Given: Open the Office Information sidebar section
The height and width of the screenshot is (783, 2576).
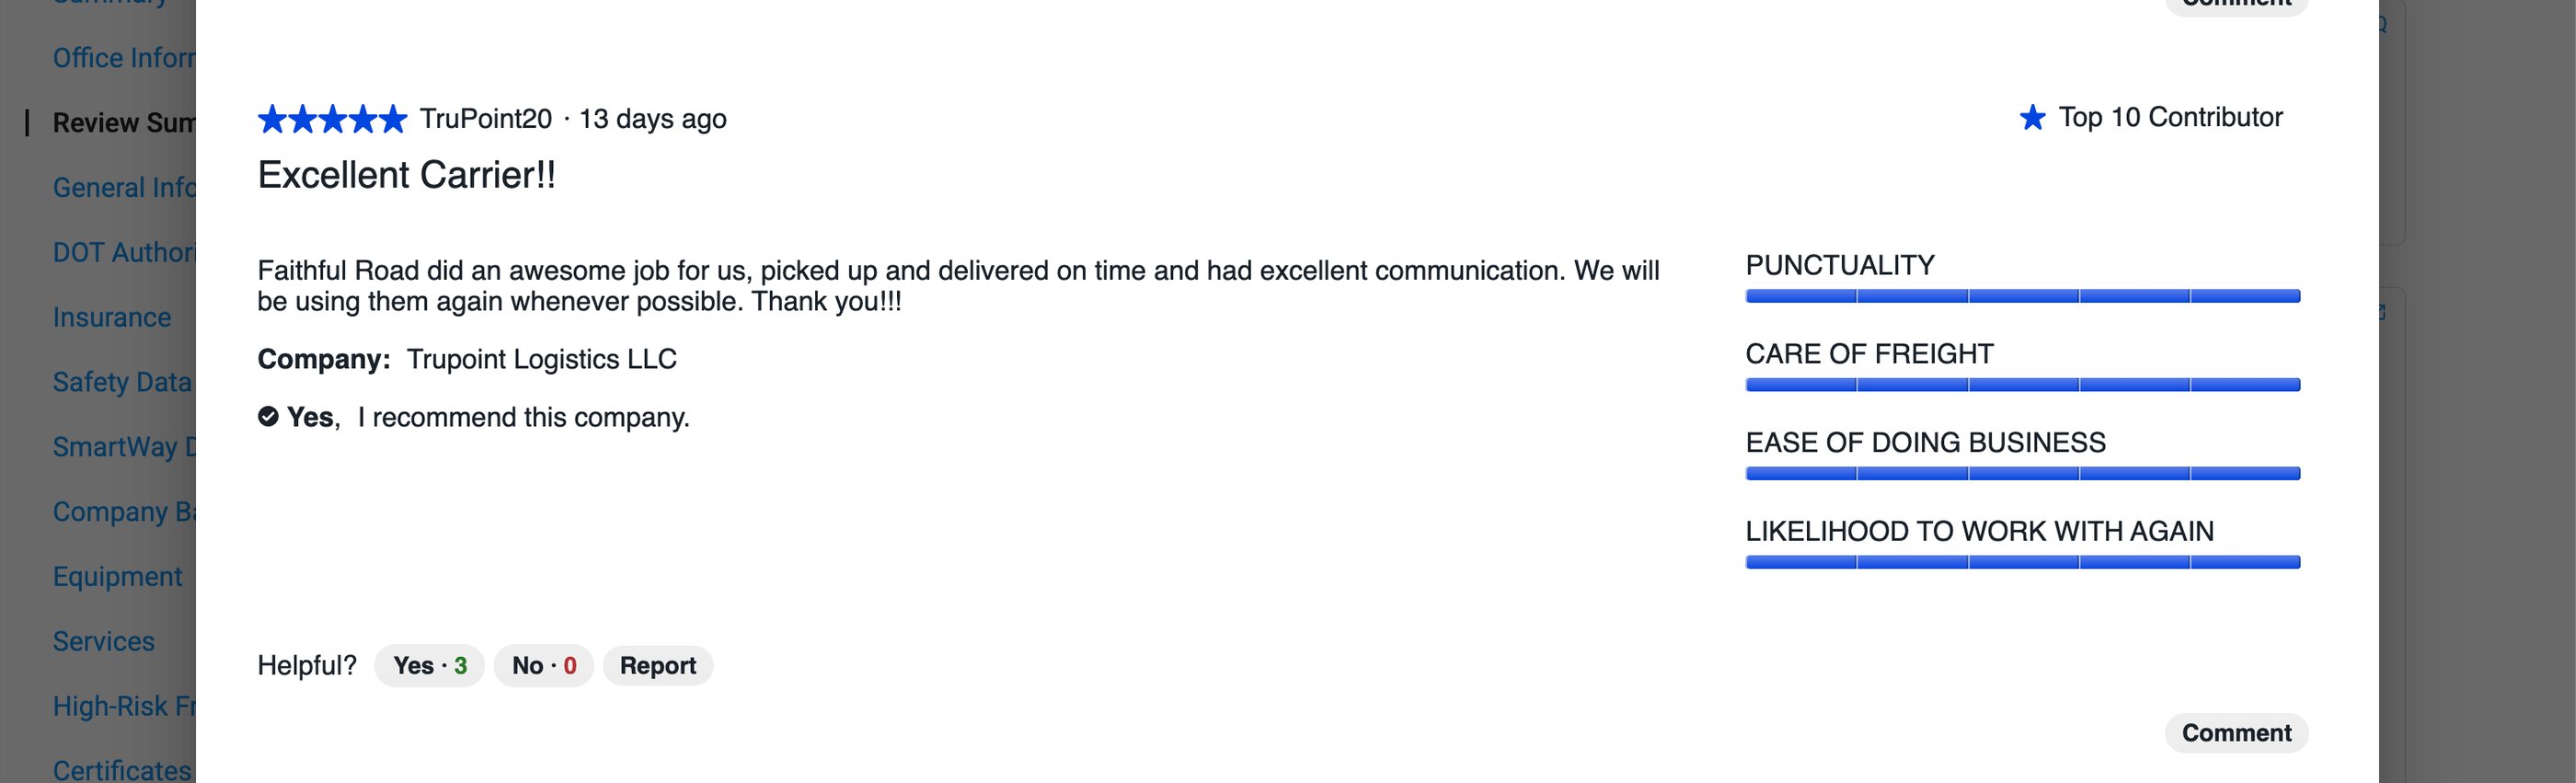Looking at the screenshot, I should pos(124,58).
